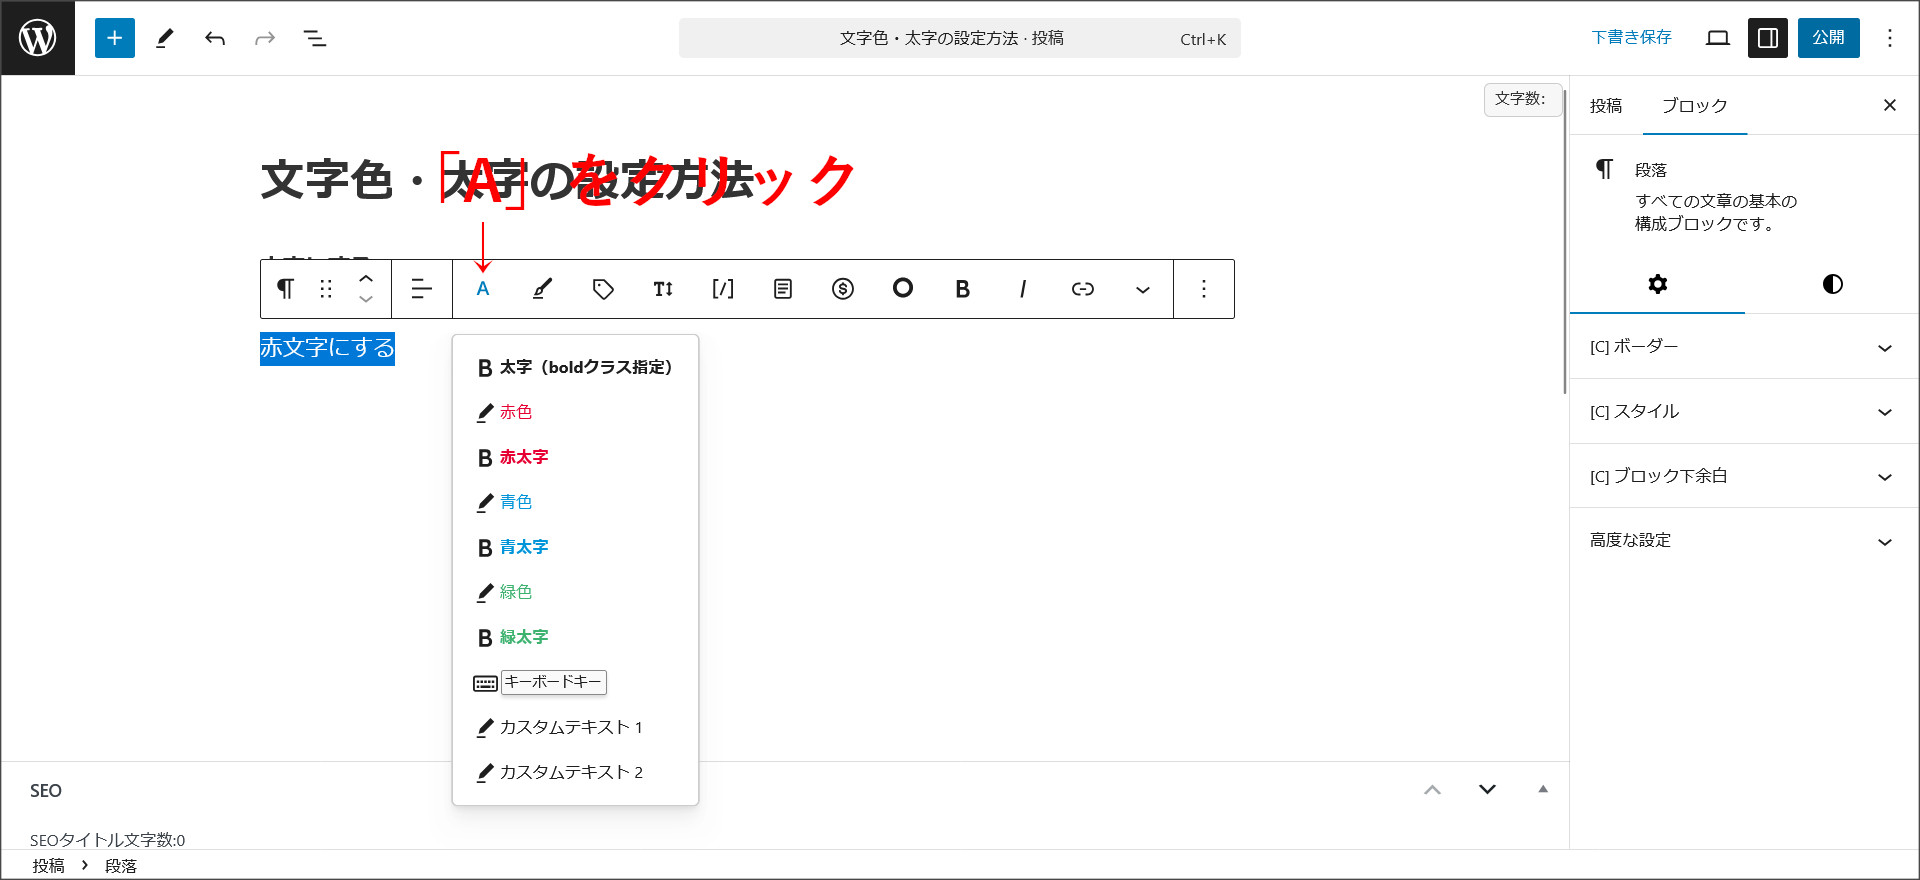Expand the 高度な設定 panel
This screenshot has width=1920, height=880.
pos(1744,541)
